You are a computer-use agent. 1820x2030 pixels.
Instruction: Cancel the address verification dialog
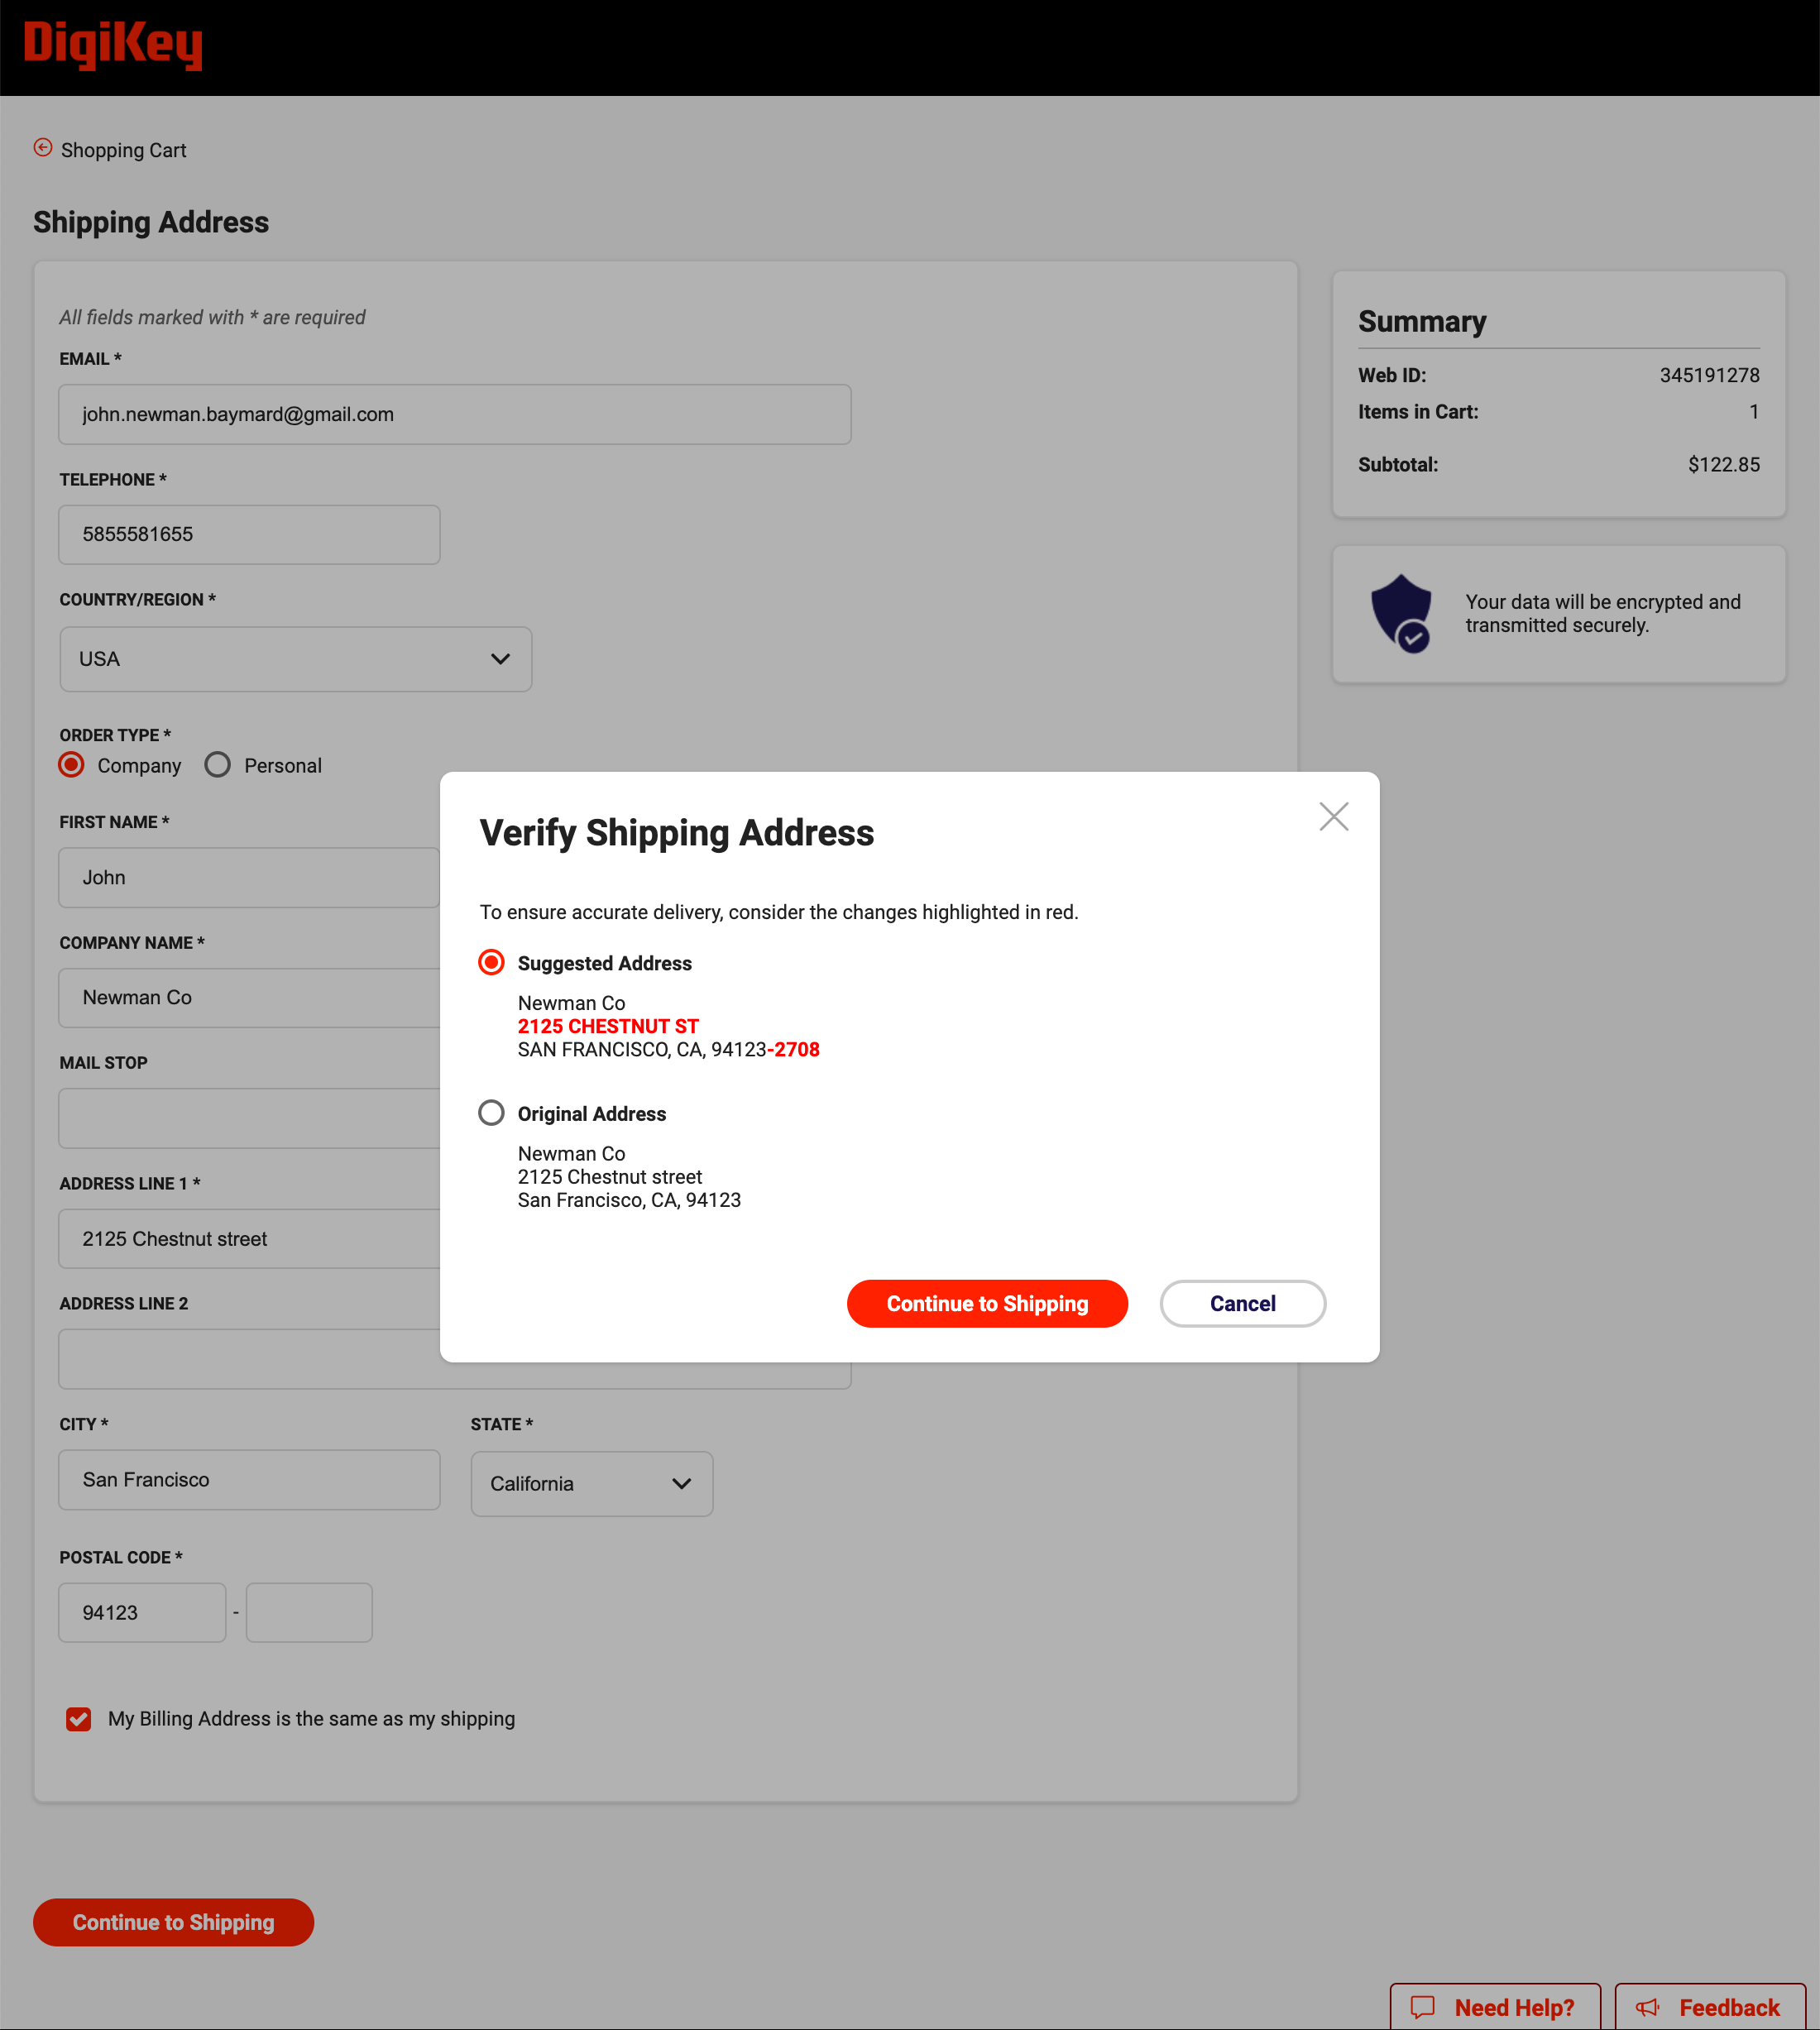pos(1242,1303)
